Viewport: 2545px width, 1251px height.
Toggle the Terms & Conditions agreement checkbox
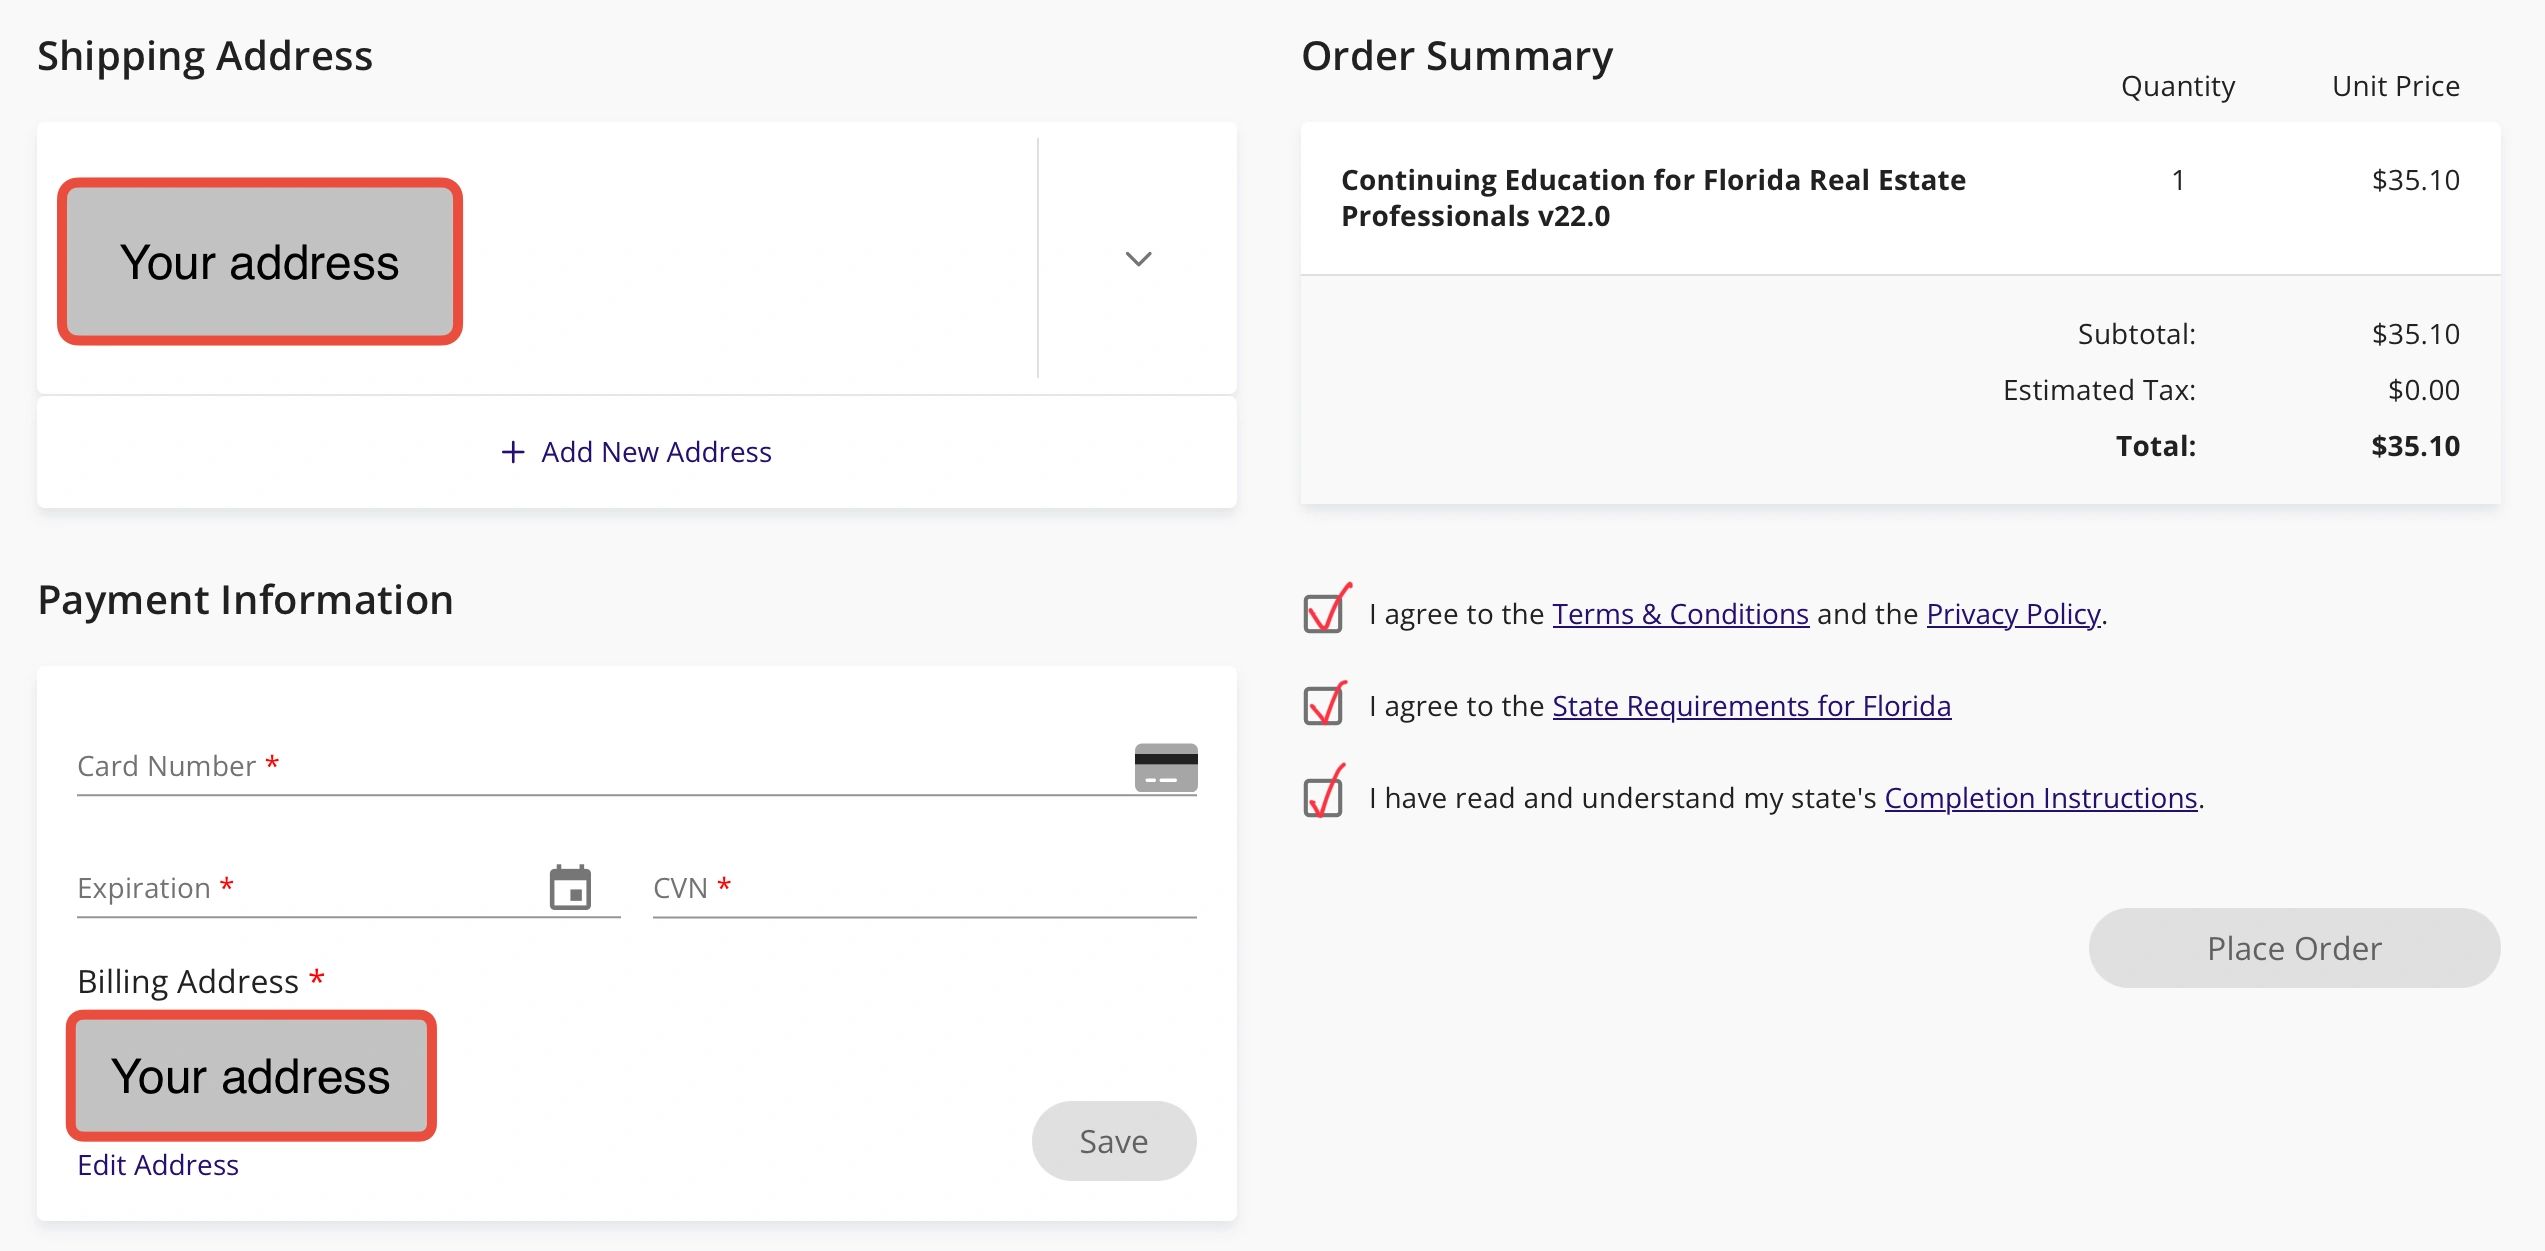pyautogui.click(x=1323, y=613)
